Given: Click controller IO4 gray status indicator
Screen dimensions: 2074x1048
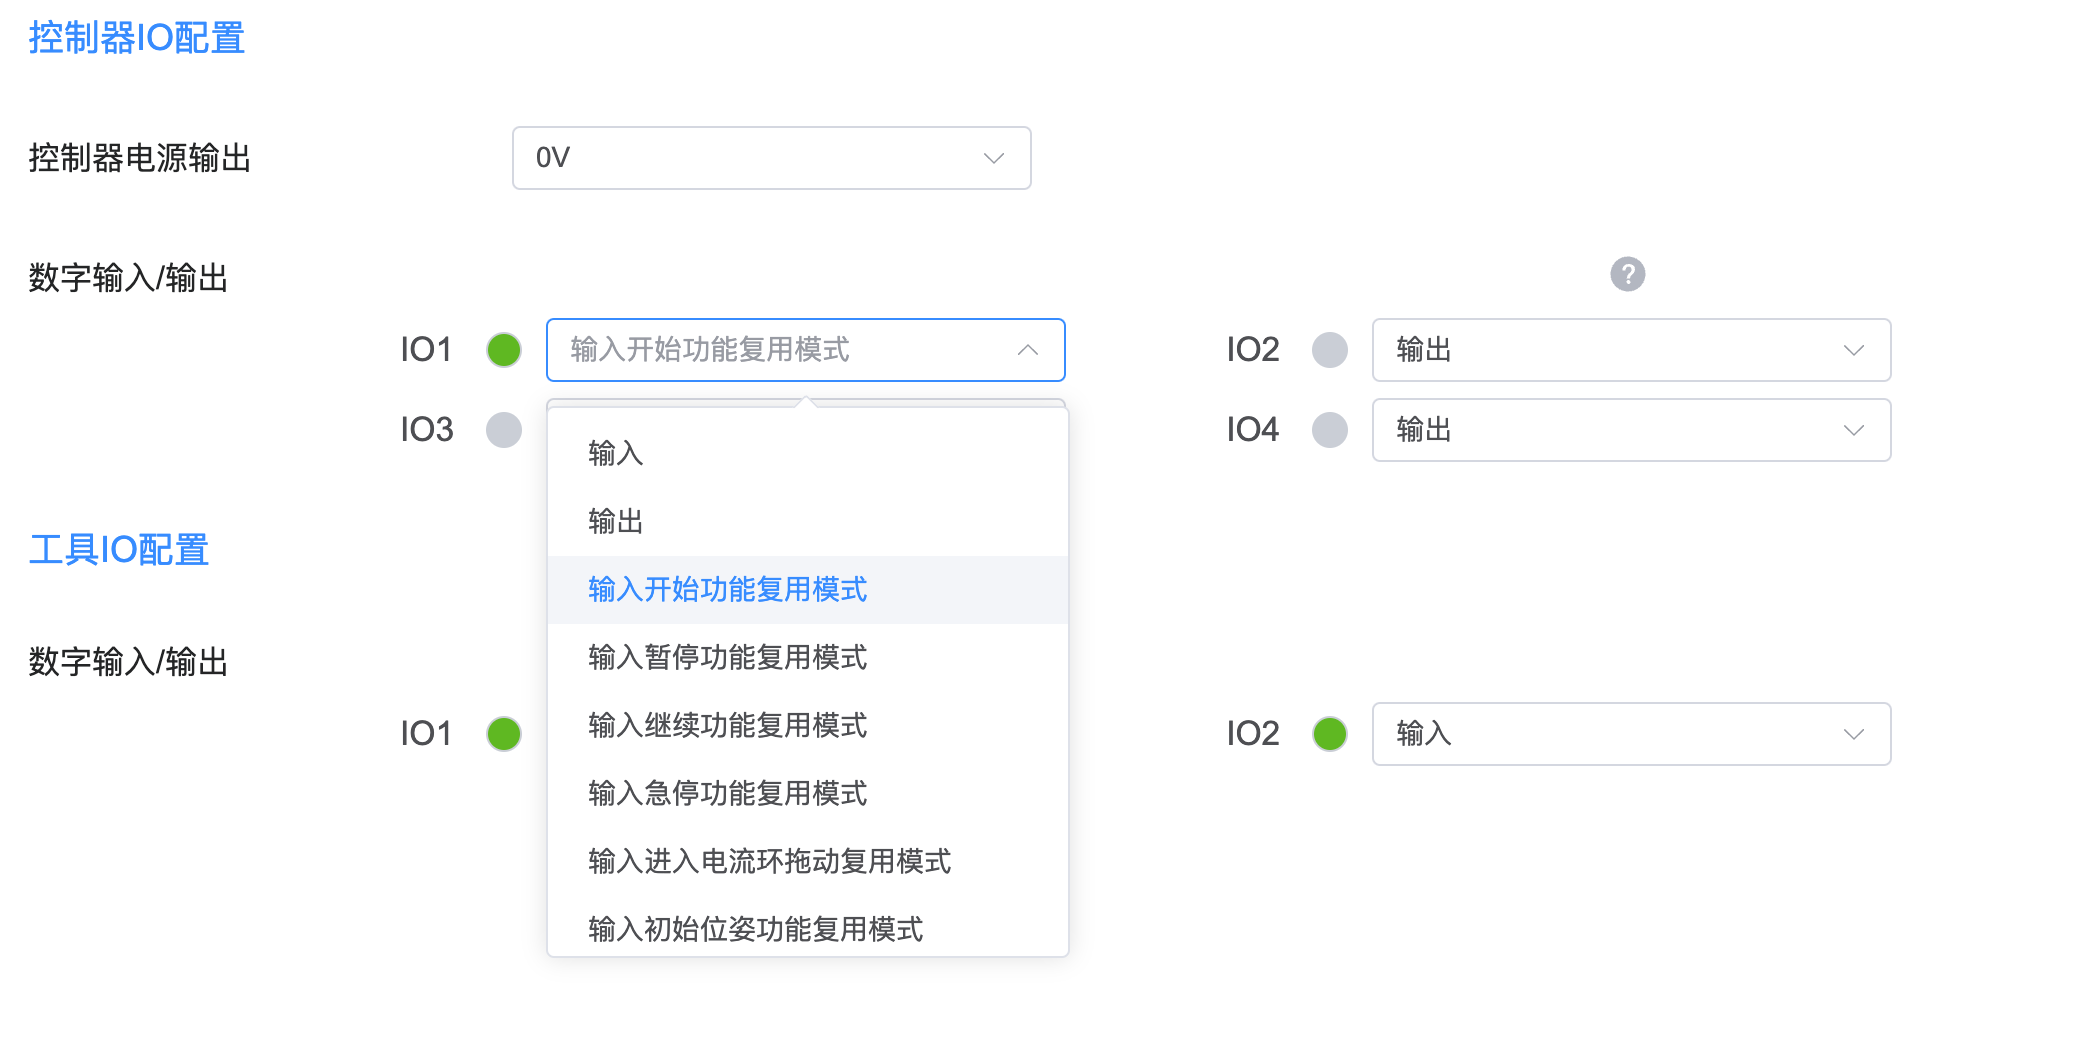Looking at the screenshot, I should (1330, 430).
